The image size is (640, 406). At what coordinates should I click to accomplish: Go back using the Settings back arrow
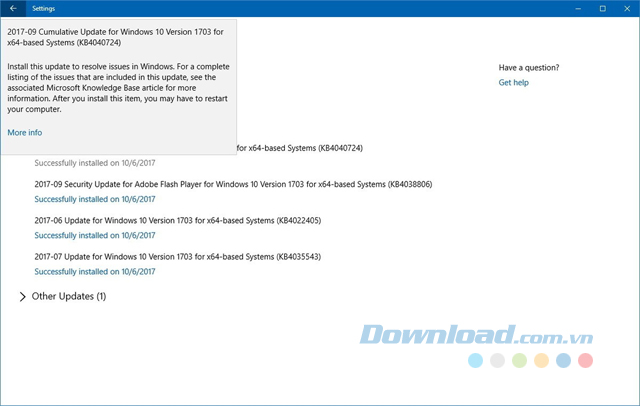(13, 8)
